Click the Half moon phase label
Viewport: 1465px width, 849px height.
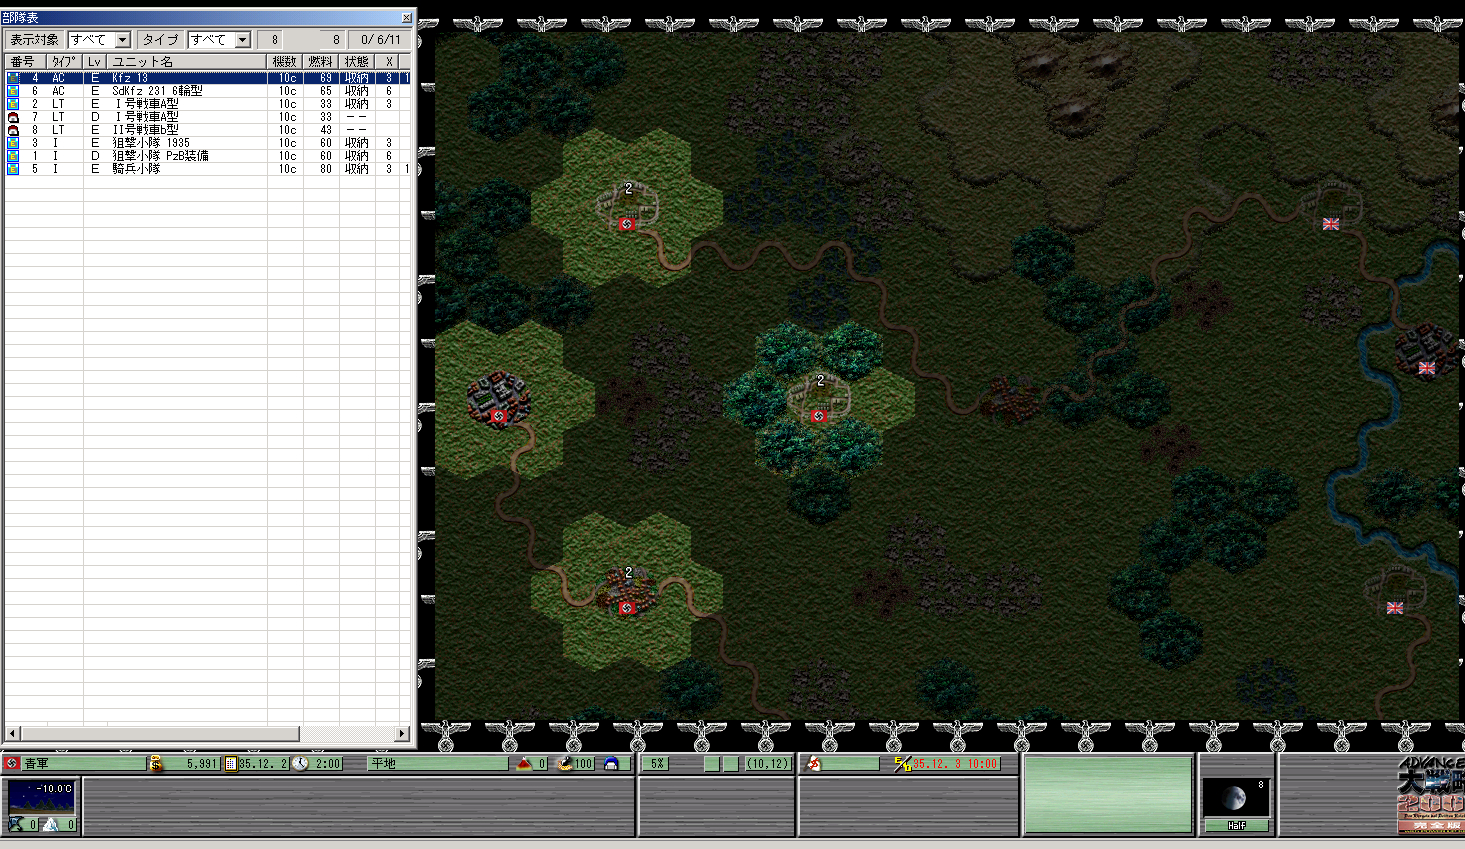pyautogui.click(x=1236, y=826)
